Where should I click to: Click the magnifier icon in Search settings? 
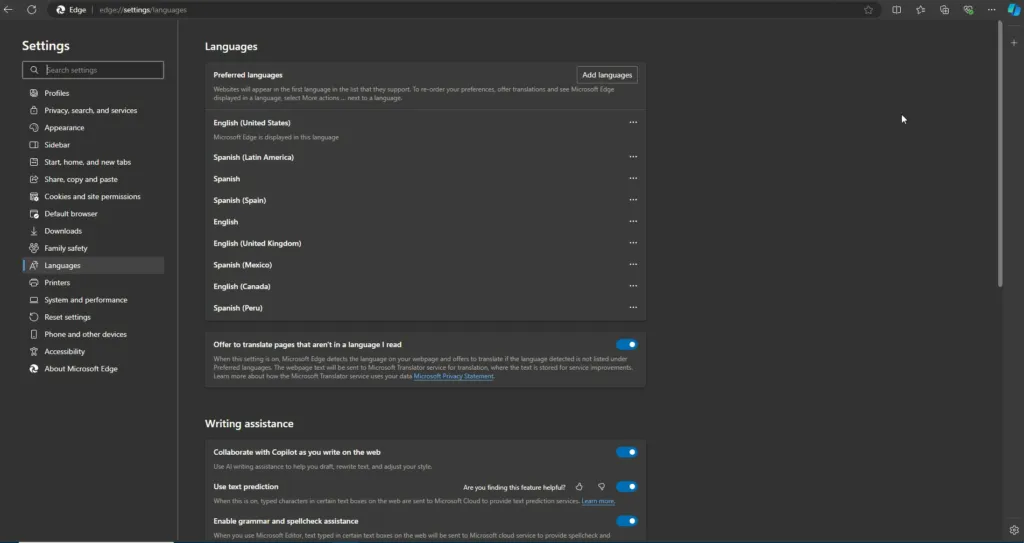(x=34, y=70)
